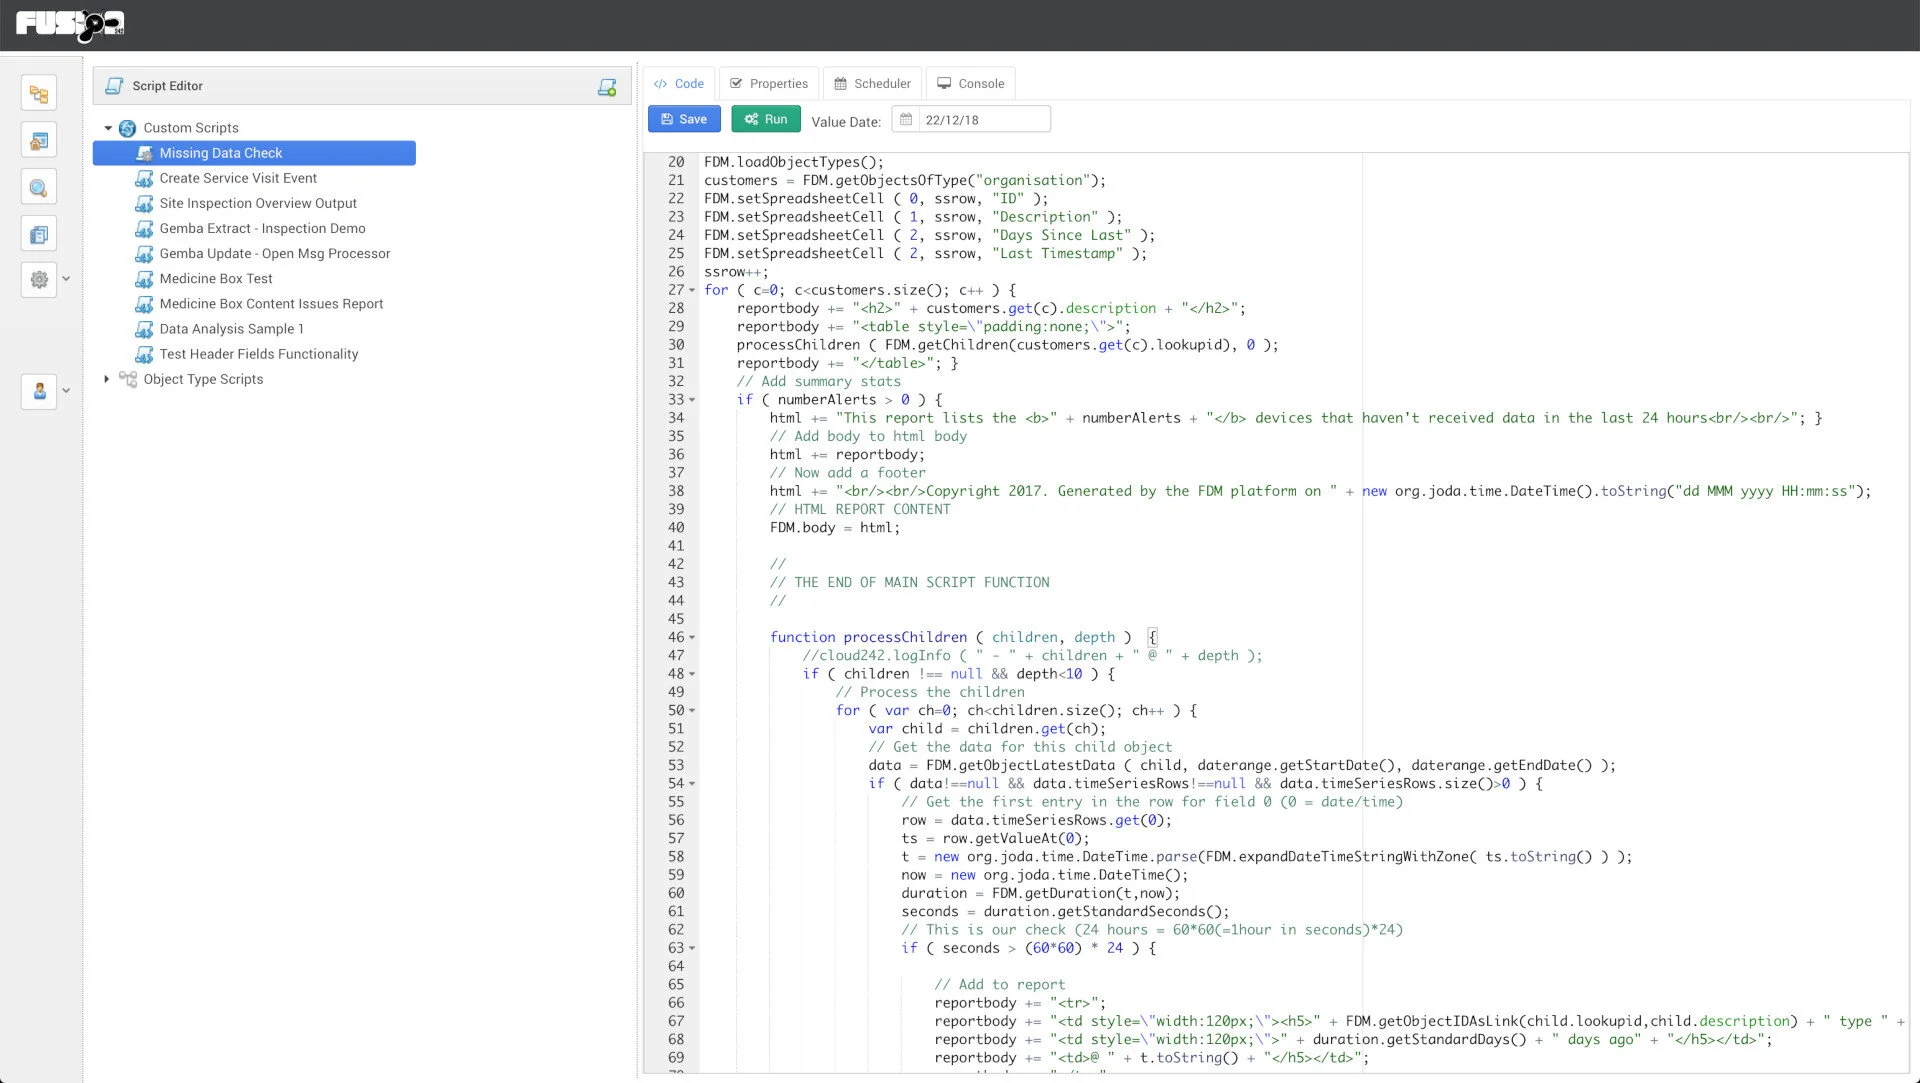The height and width of the screenshot is (1083, 1920).
Task: Click the Value Date calendar icon
Action: 906,120
